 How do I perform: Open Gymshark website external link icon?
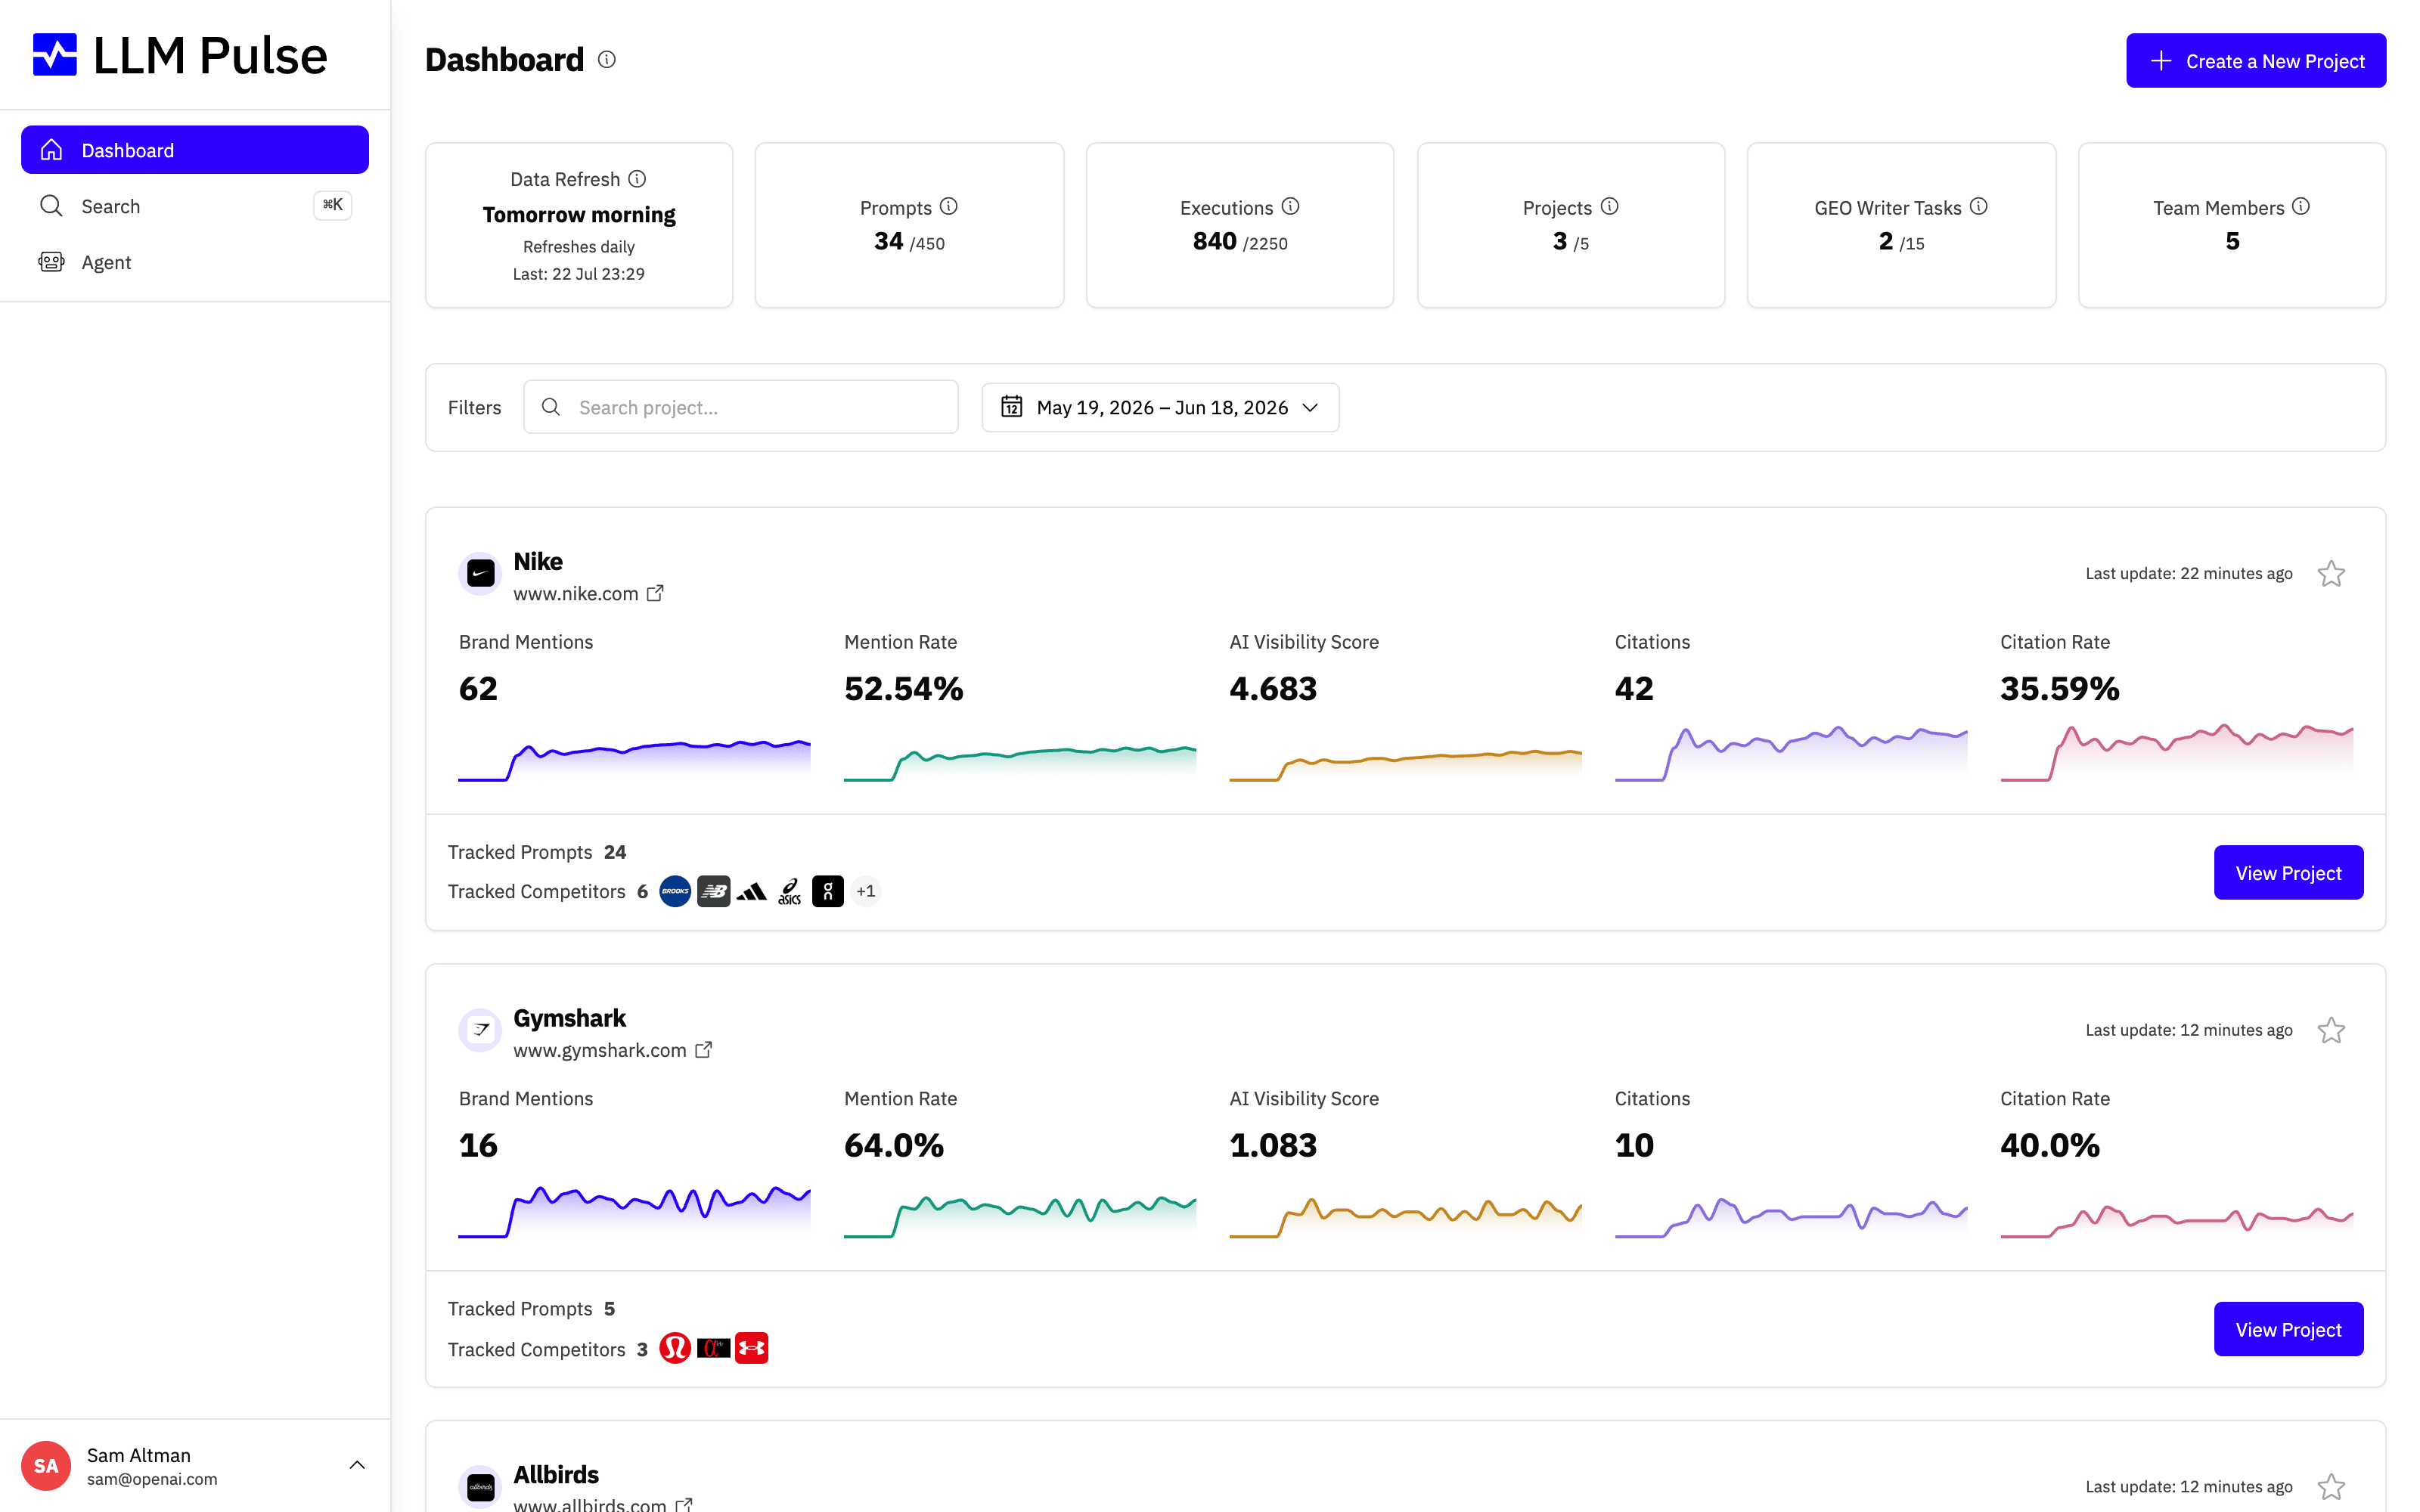704,1050
